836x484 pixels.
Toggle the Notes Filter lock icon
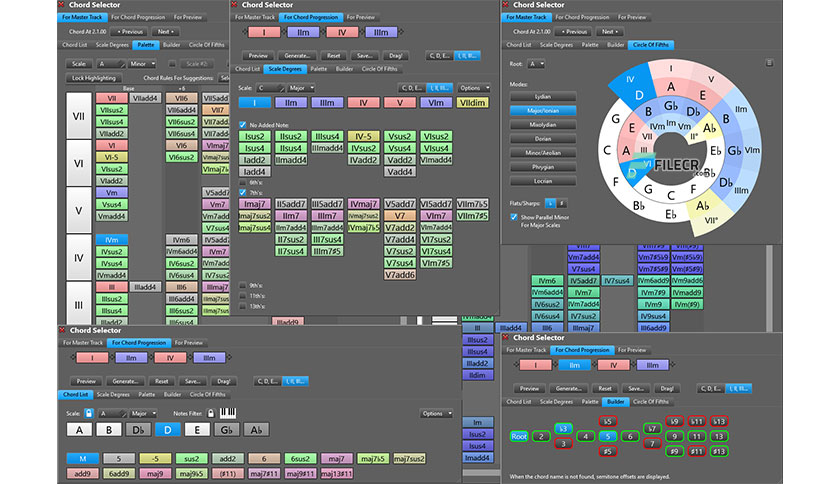tap(211, 413)
